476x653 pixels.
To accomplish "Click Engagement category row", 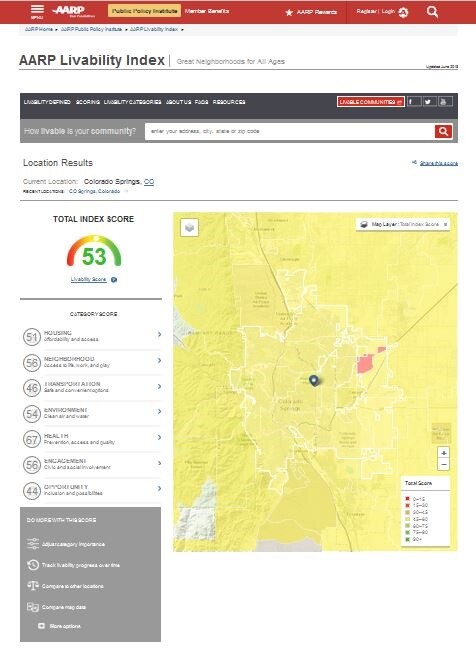I will point(92,464).
